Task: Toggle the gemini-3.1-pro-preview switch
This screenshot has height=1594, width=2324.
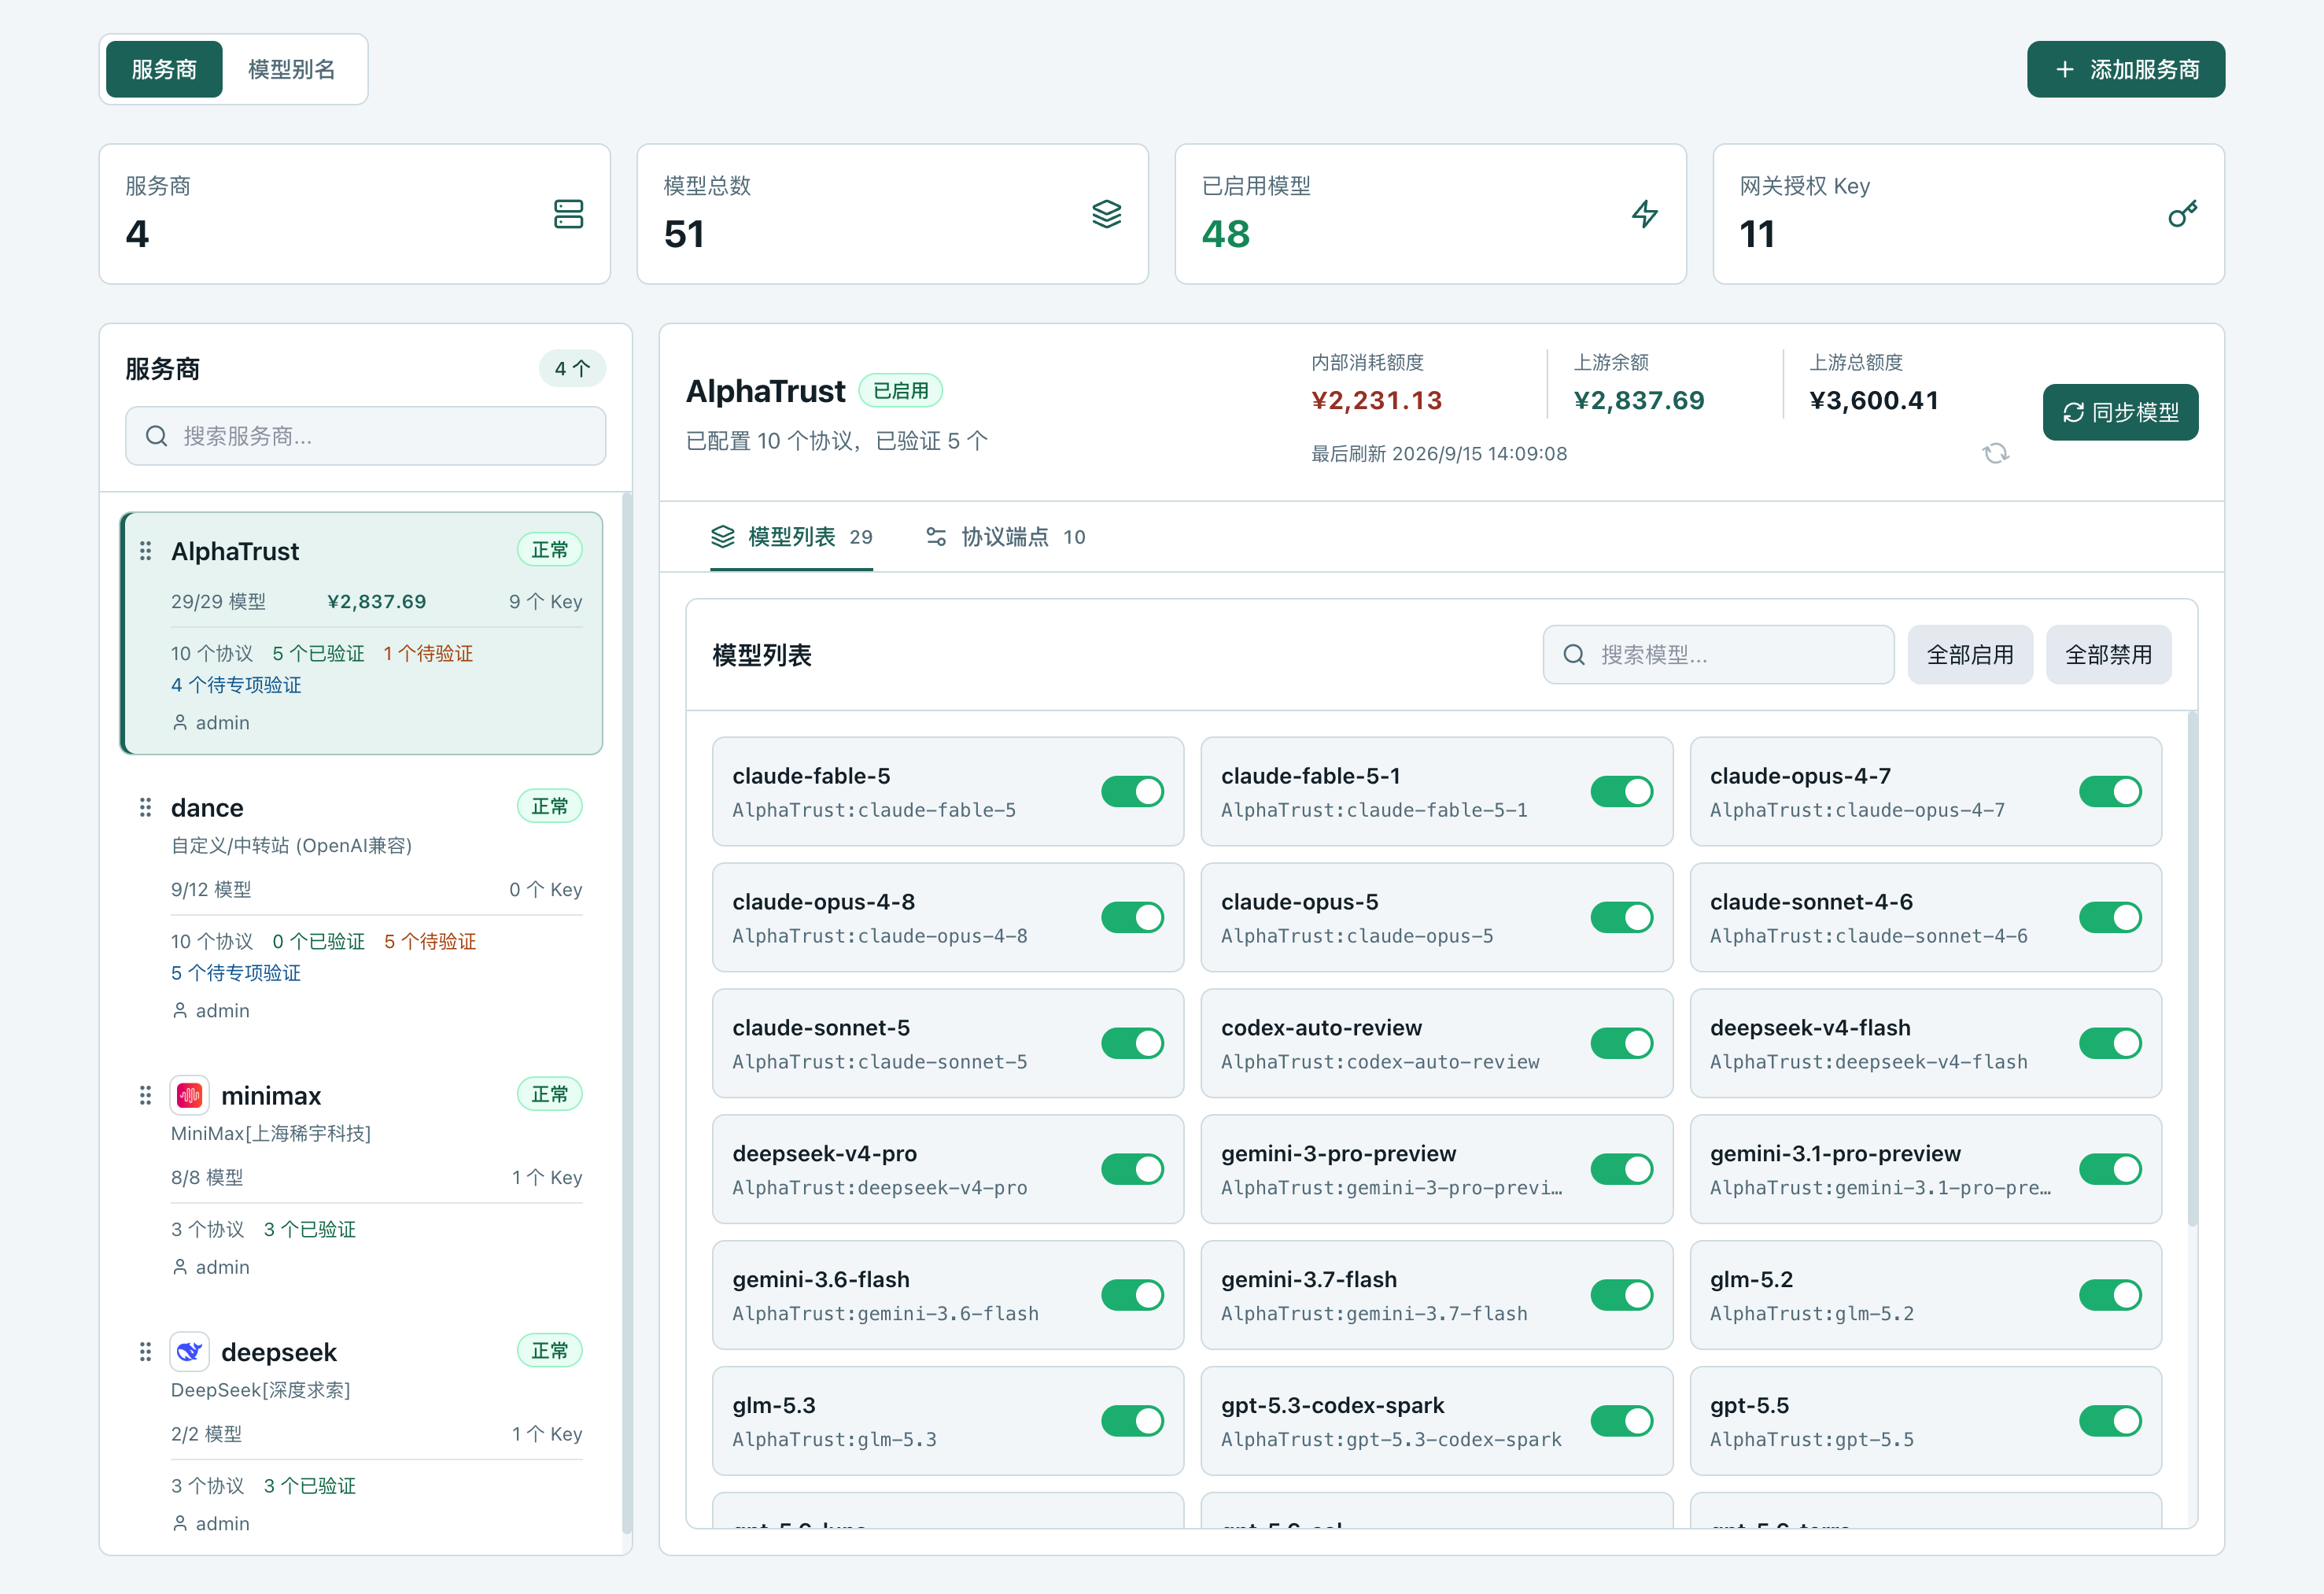Action: [x=2111, y=1170]
